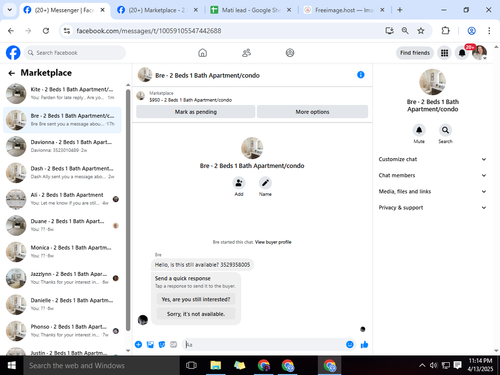The image size is (500, 375).
Task: Expand Media, files and links section
Action: click(432, 191)
